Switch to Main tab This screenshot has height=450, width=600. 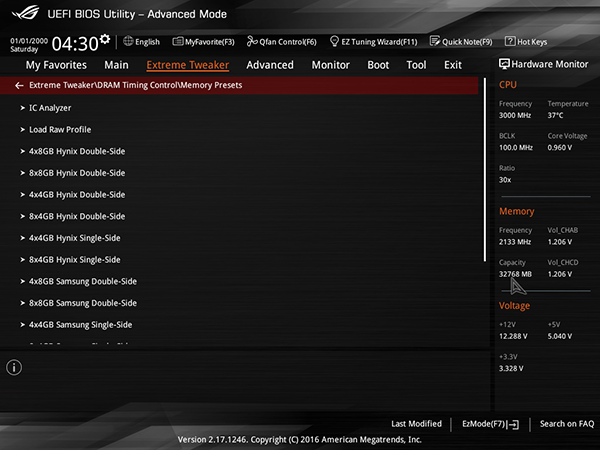[116, 65]
